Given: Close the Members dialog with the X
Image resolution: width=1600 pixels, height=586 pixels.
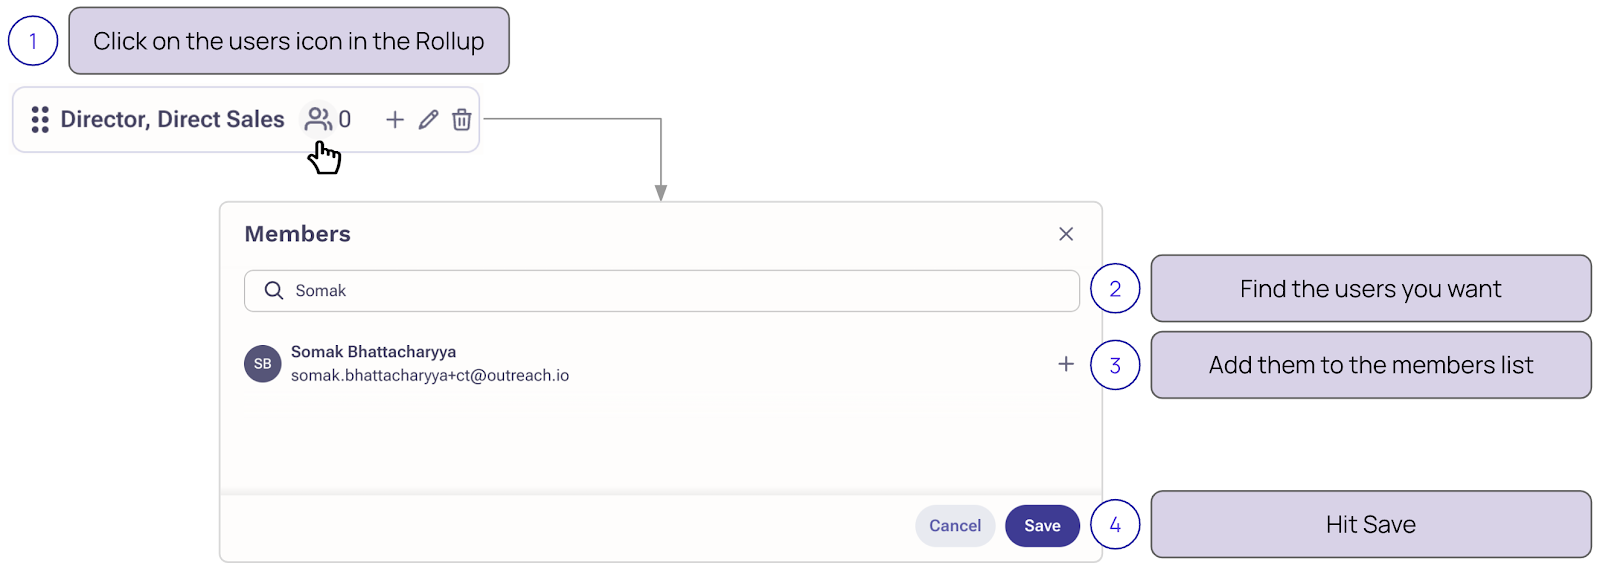Looking at the screenshot, I should click(1066, 234).
